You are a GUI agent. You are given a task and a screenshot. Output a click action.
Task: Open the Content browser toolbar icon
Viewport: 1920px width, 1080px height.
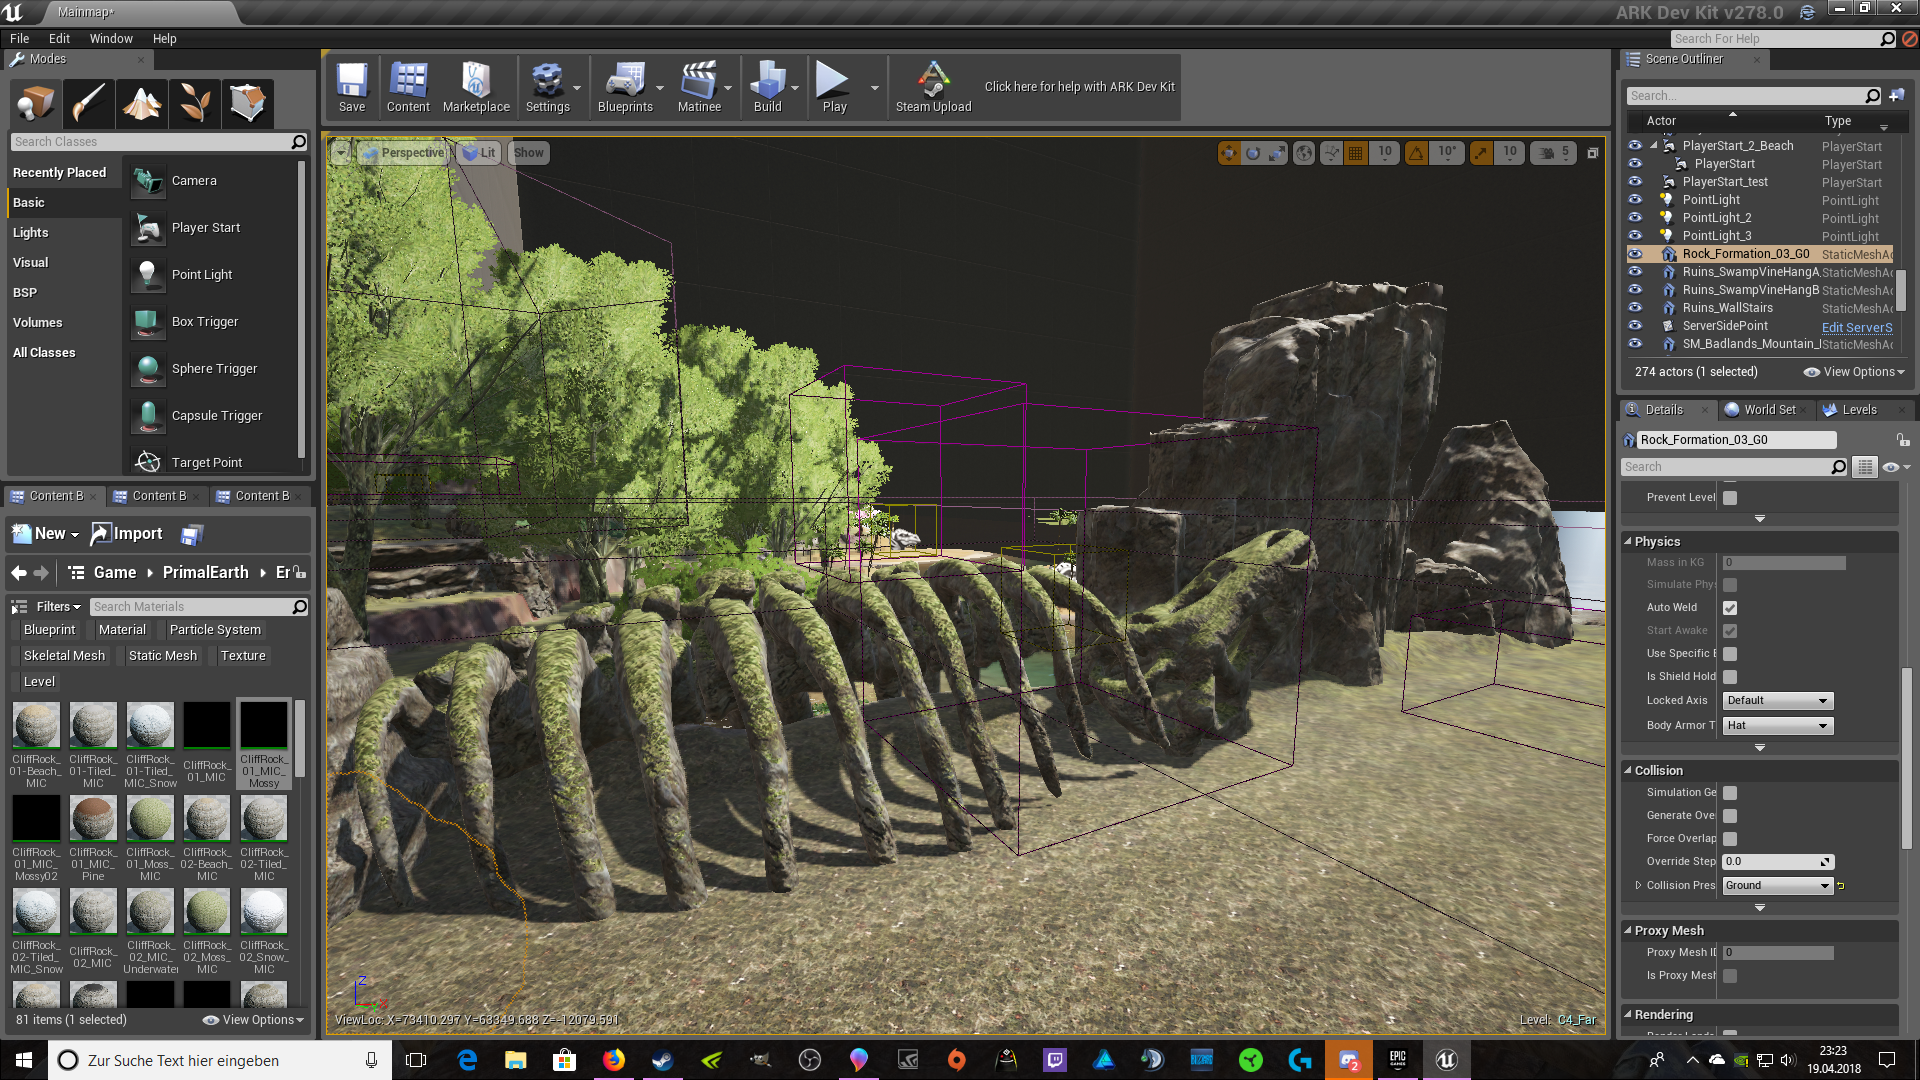(x=408, y=87)
